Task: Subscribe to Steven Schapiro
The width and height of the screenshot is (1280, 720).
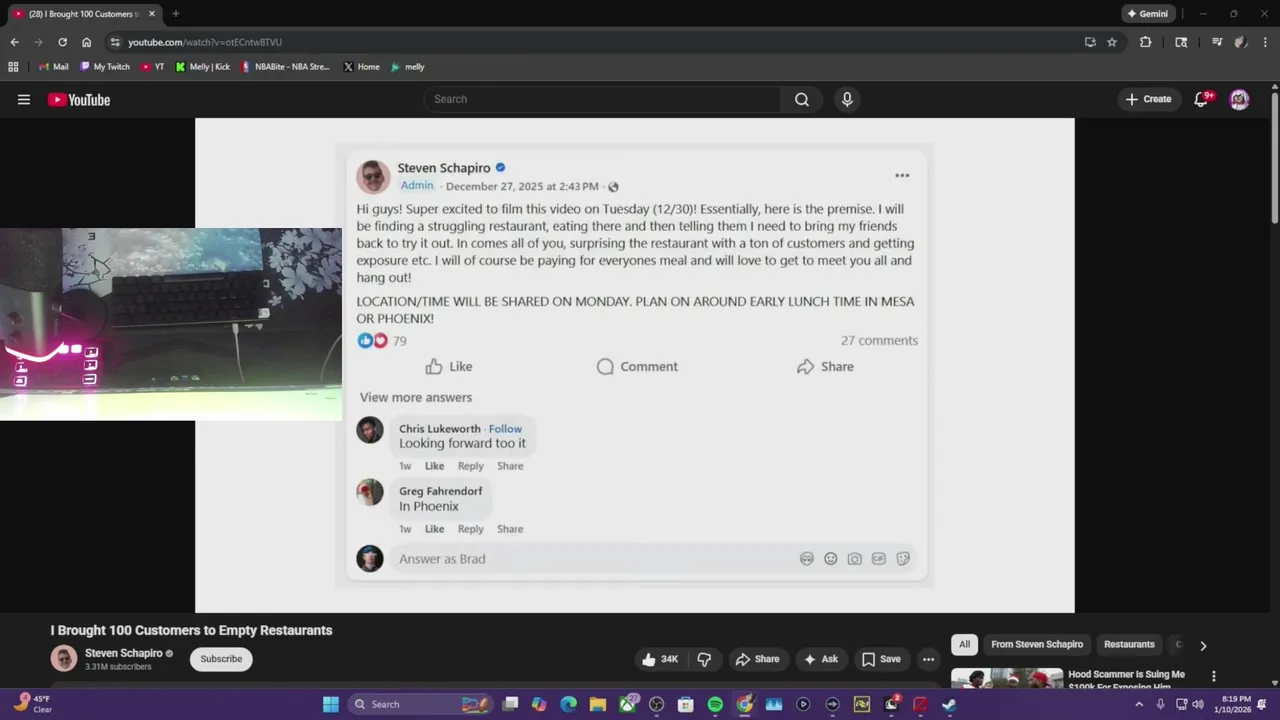Action: (221, 659)
